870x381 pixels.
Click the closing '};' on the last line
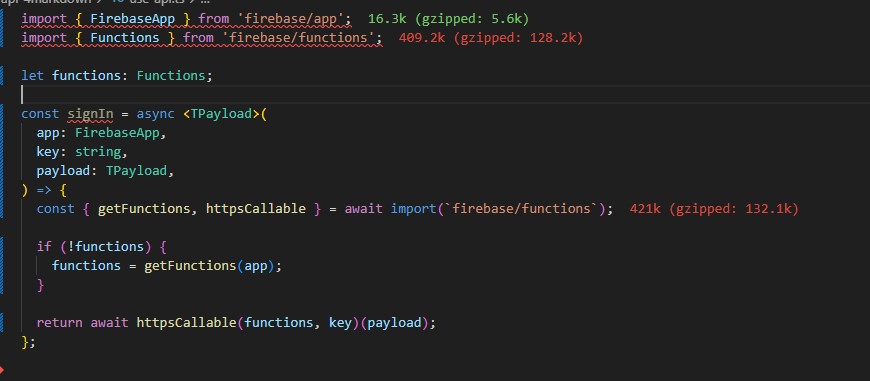click(x=28, y=342)
